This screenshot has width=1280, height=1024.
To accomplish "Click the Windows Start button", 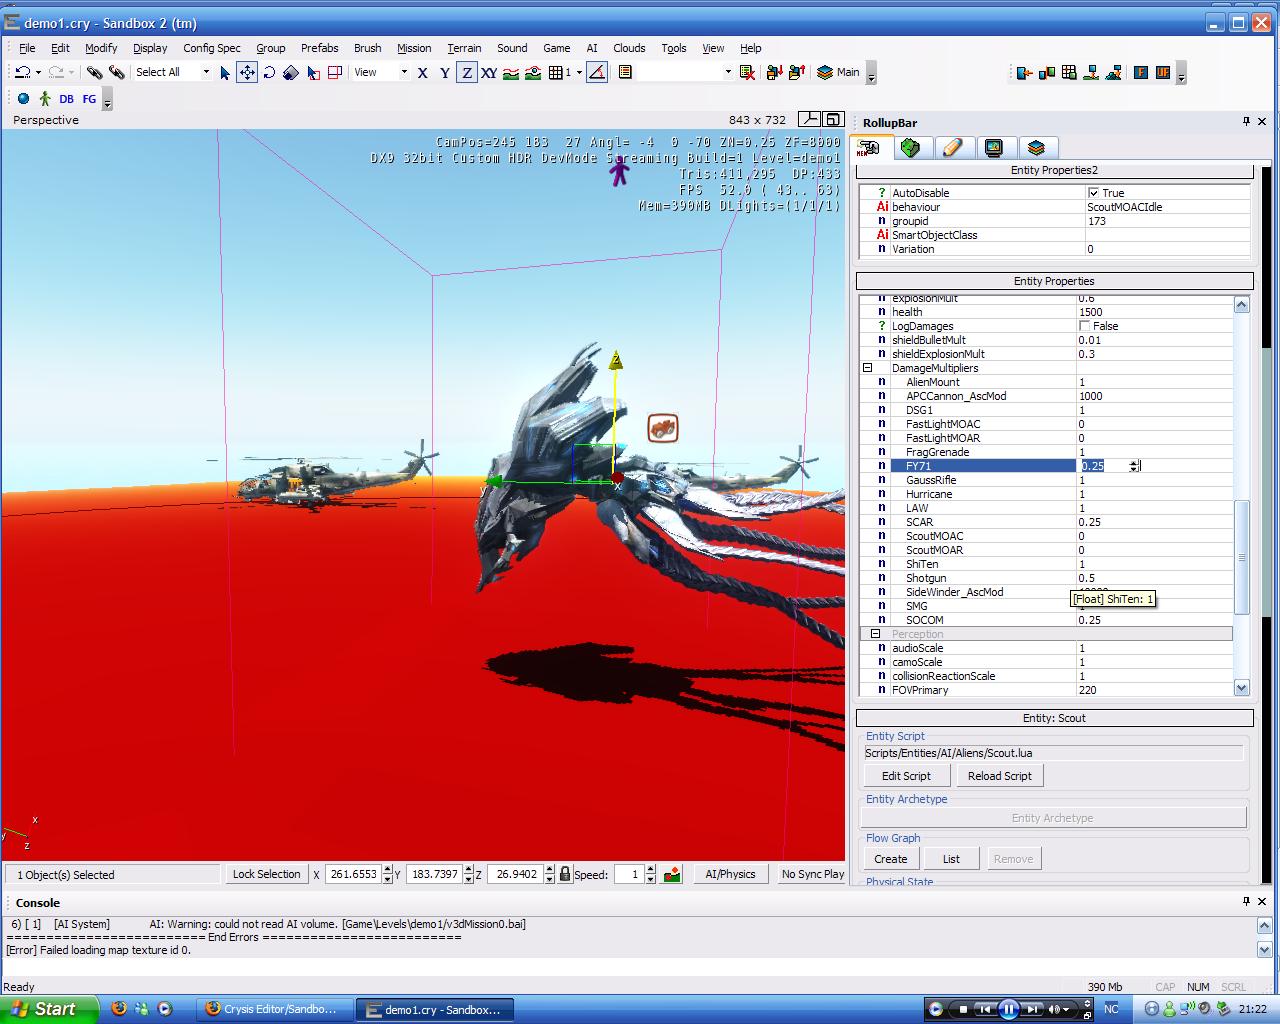I will pos(49,1009).
